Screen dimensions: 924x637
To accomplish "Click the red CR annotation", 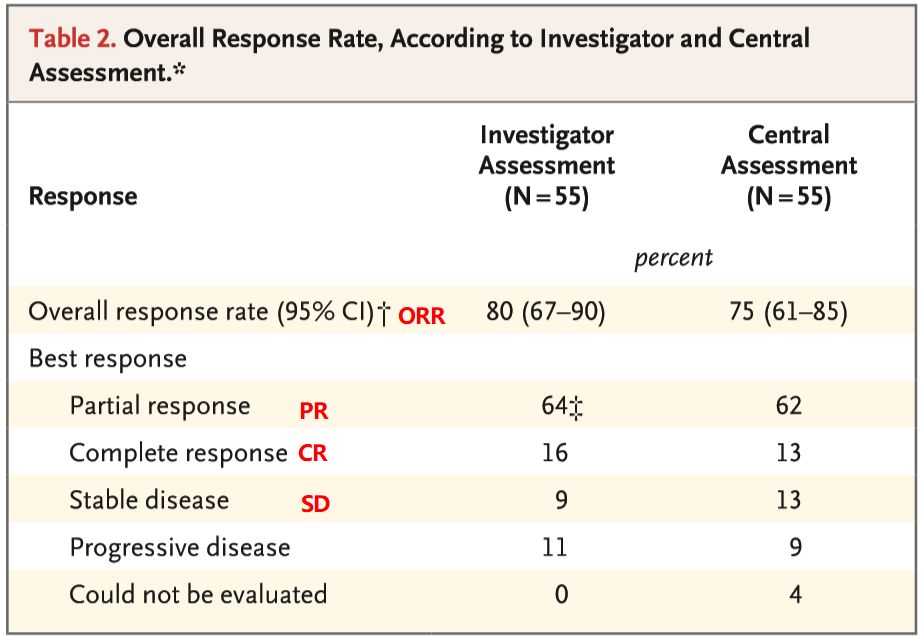I will point(312,454).
